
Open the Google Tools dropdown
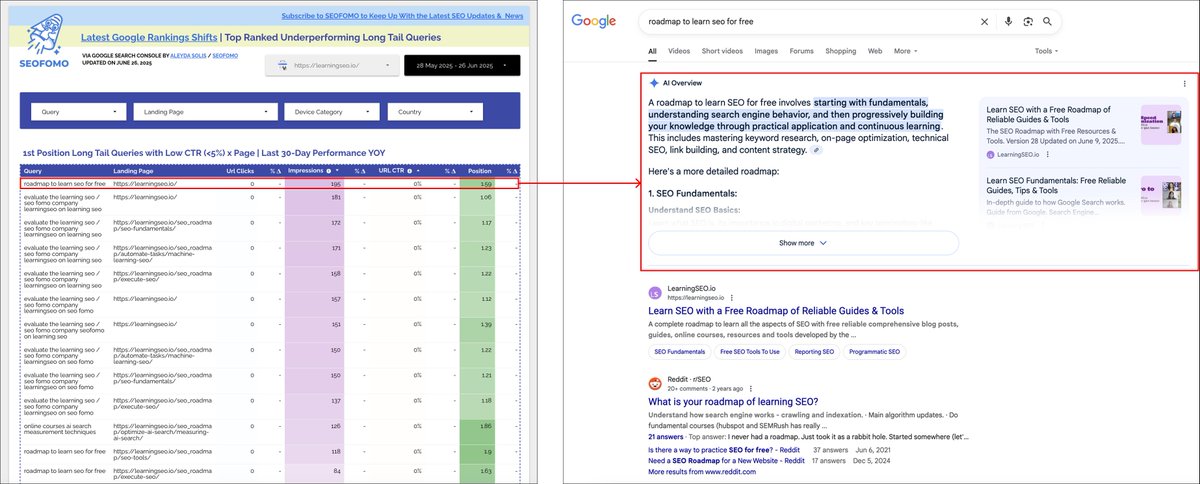click(1046, 51)
